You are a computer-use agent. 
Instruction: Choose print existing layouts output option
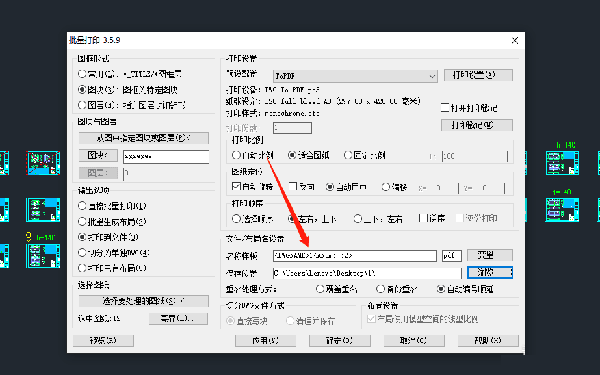[x=82, y=268]
